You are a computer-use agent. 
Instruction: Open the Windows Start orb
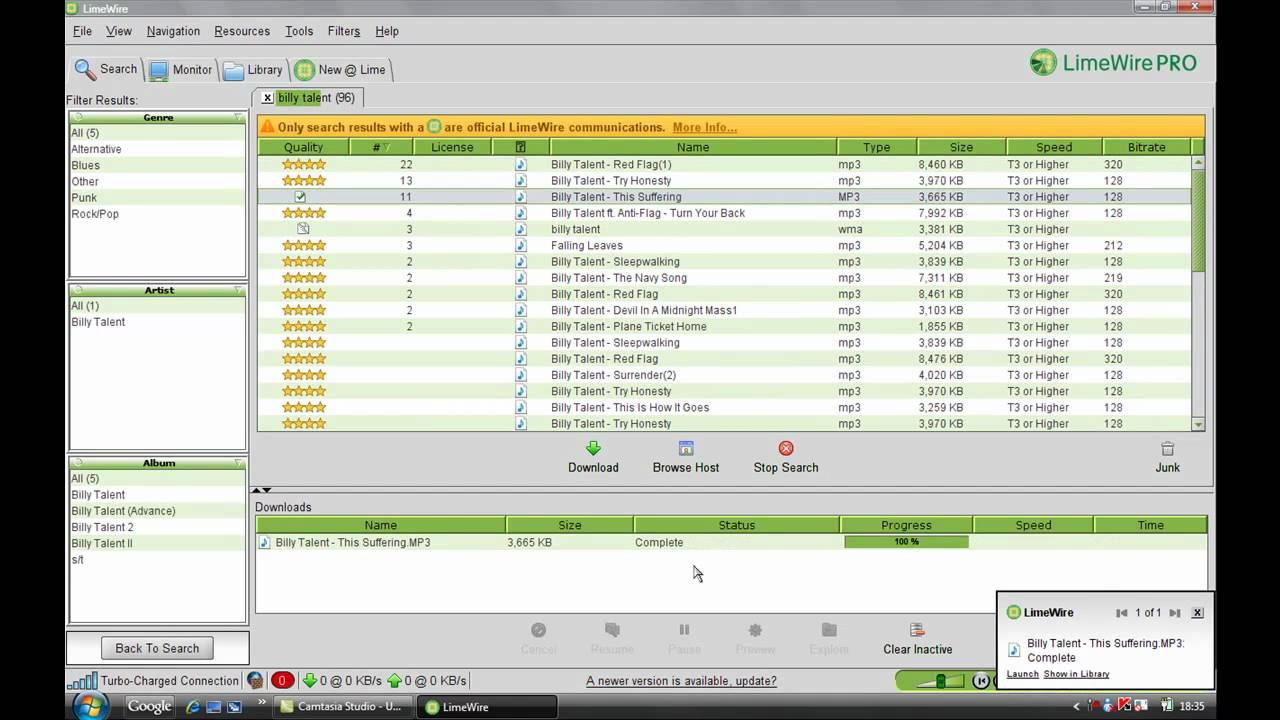click(x=91, y=705)
